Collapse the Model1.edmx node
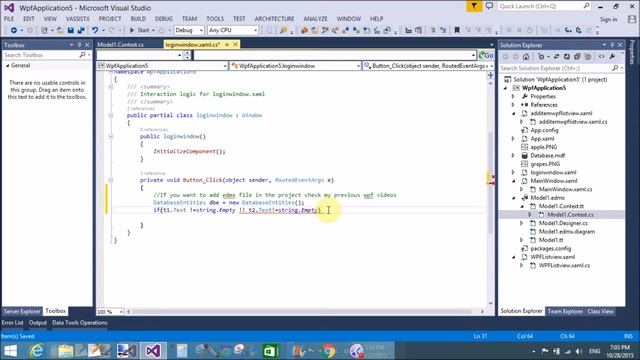Screen dimensions: 640x360 point(513,198)
